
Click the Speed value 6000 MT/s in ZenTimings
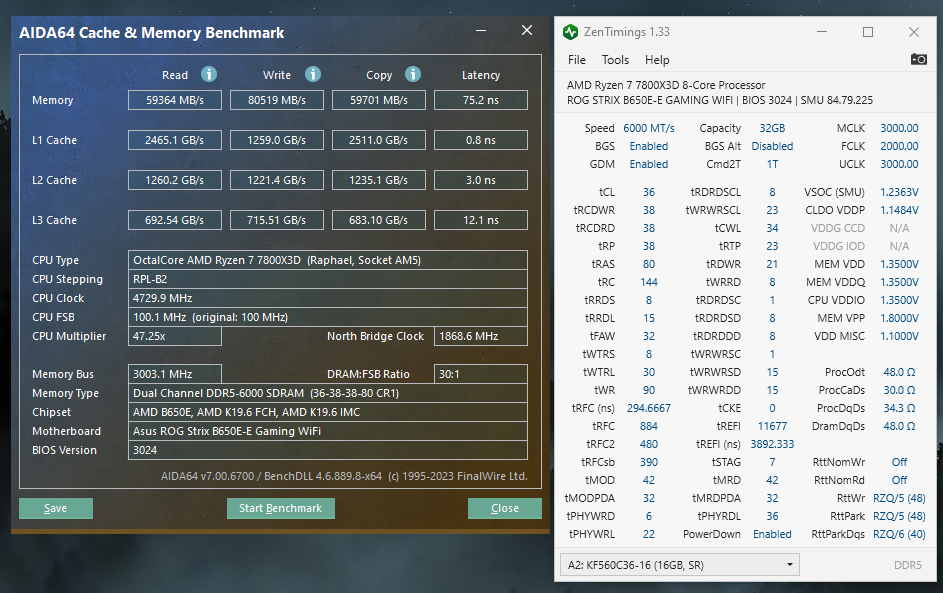point(649,128)
